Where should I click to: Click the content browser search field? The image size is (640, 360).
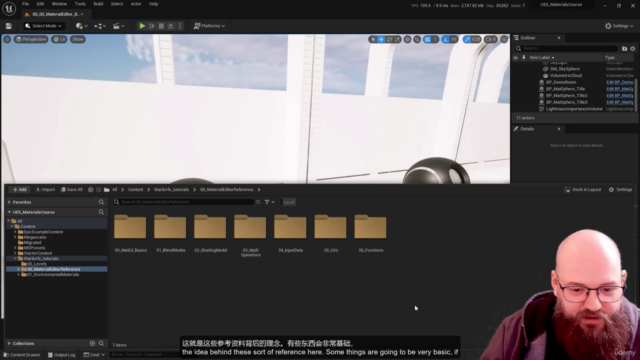184,202
